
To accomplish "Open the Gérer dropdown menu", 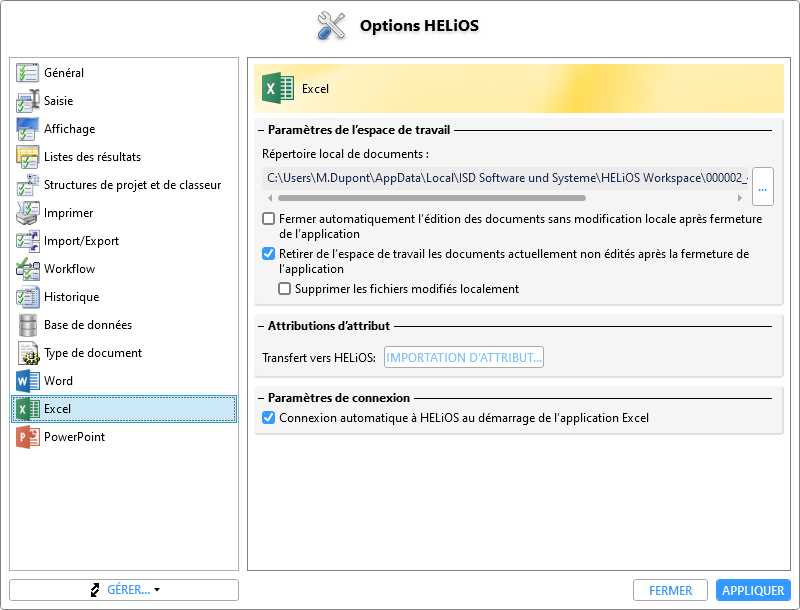I will coord(124,590).
